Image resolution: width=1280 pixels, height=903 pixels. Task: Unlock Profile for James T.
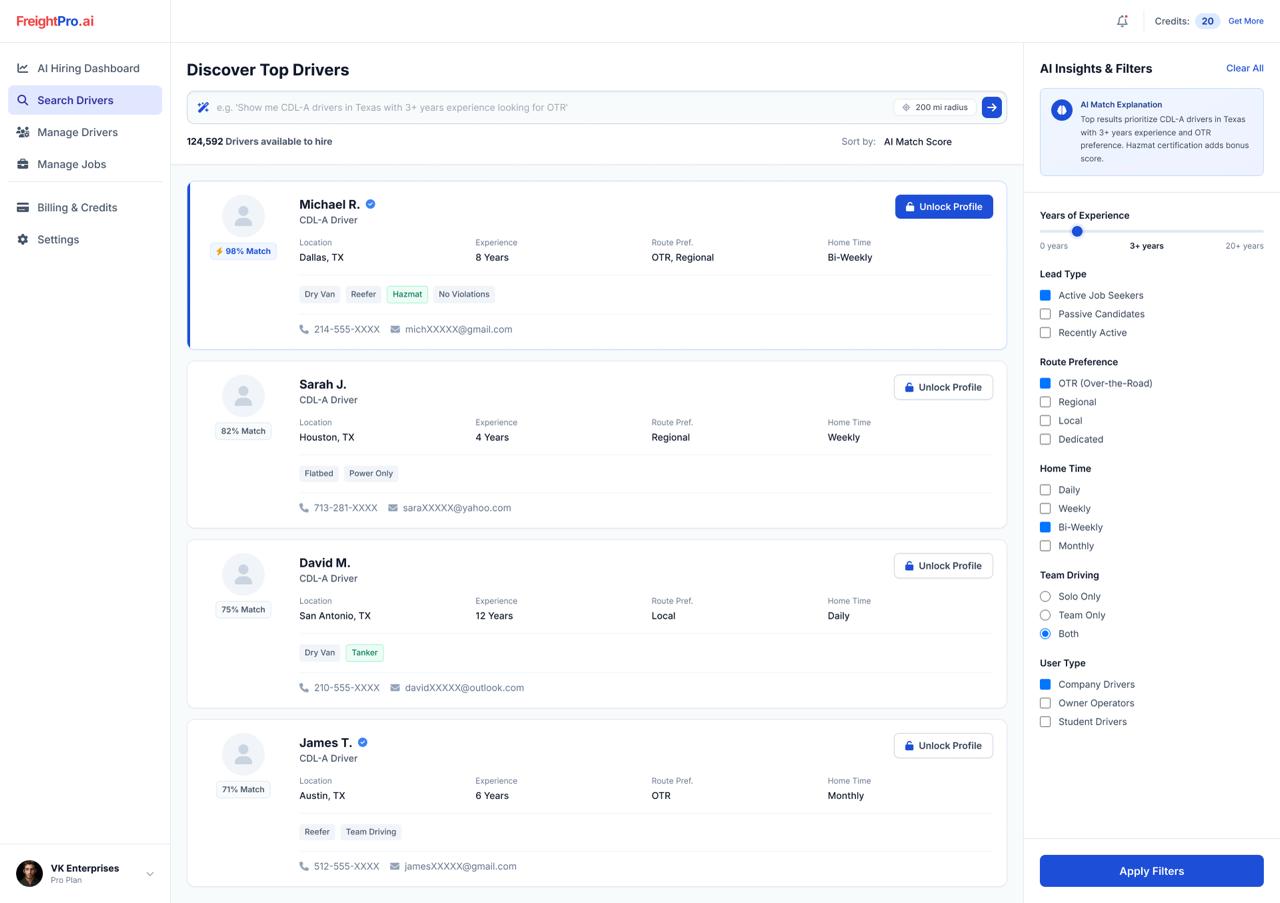tap(943, 746)
